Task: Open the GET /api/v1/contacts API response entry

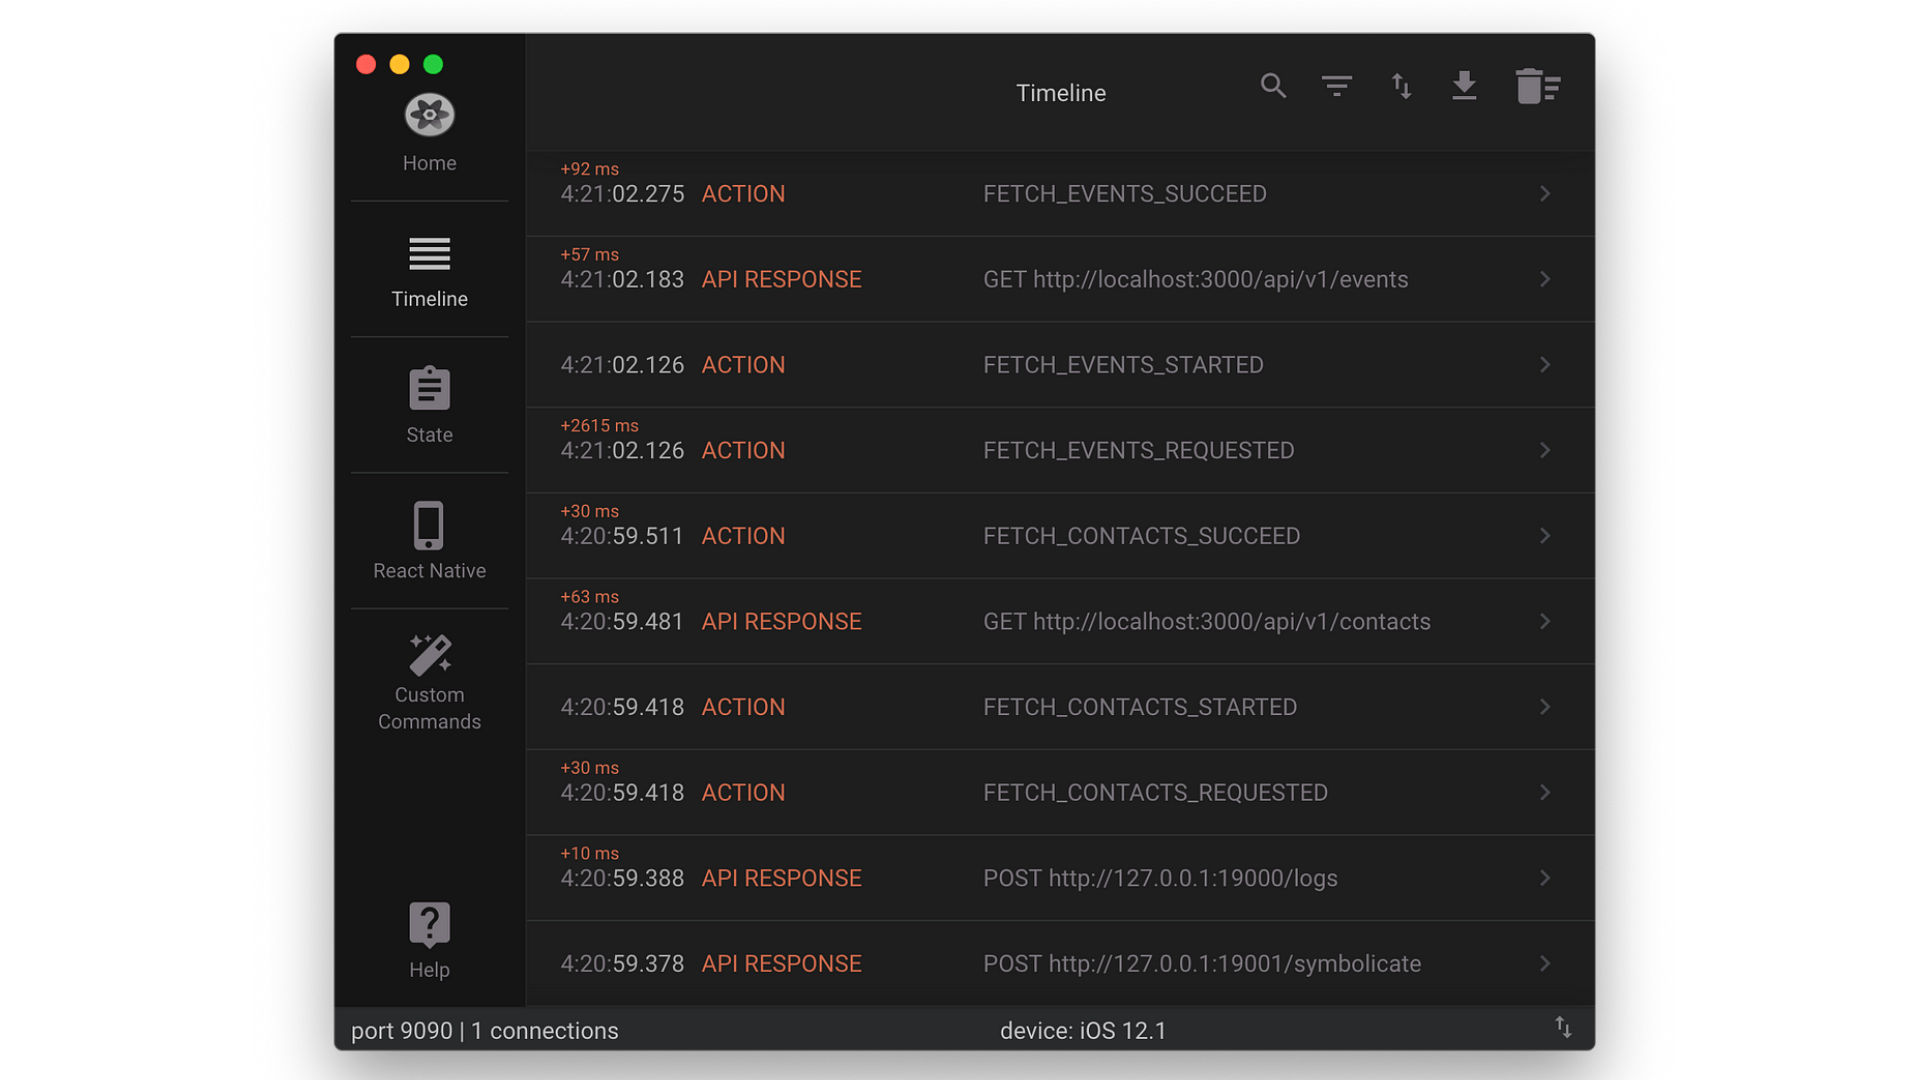Action: tap(1205, 621)
